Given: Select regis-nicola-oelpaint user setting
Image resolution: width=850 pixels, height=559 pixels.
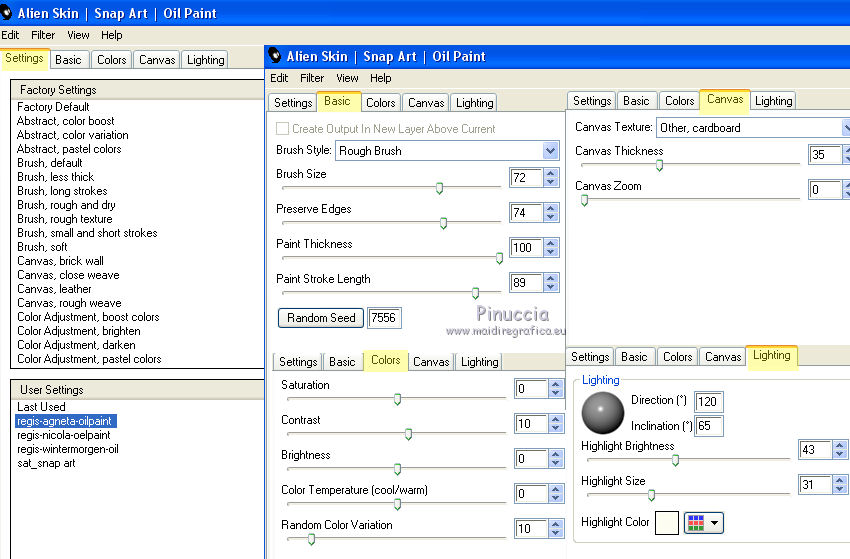Looking at the screenshot, I should pos(63,435).
